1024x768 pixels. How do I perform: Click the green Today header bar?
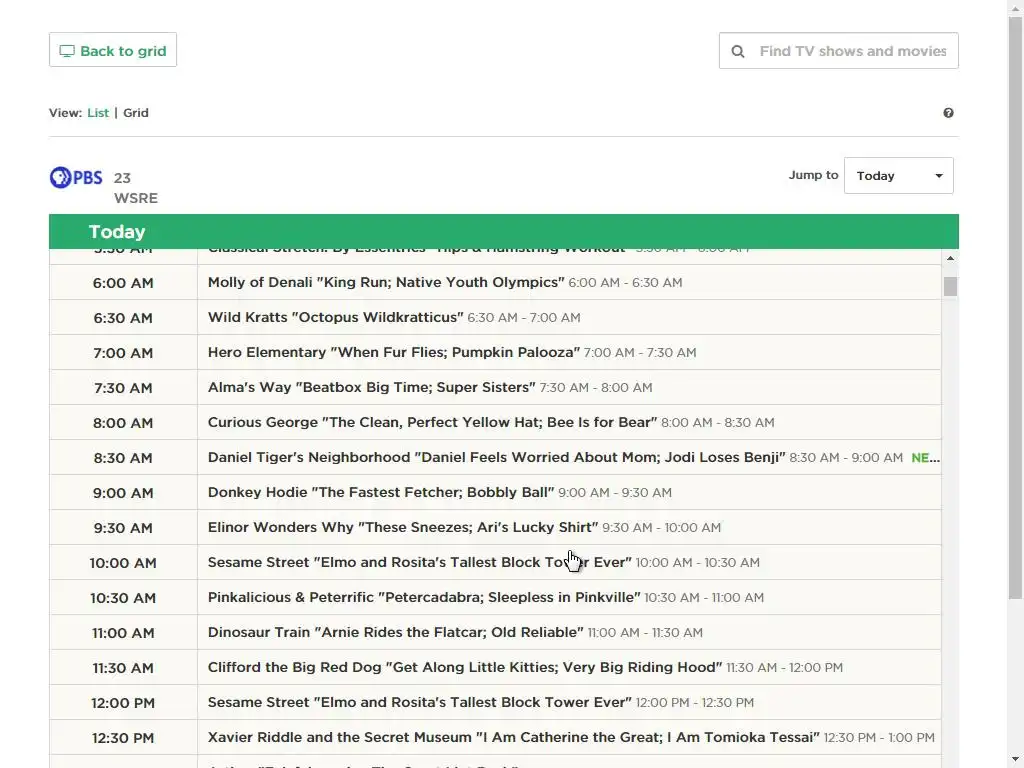click(x=504, y=231)
